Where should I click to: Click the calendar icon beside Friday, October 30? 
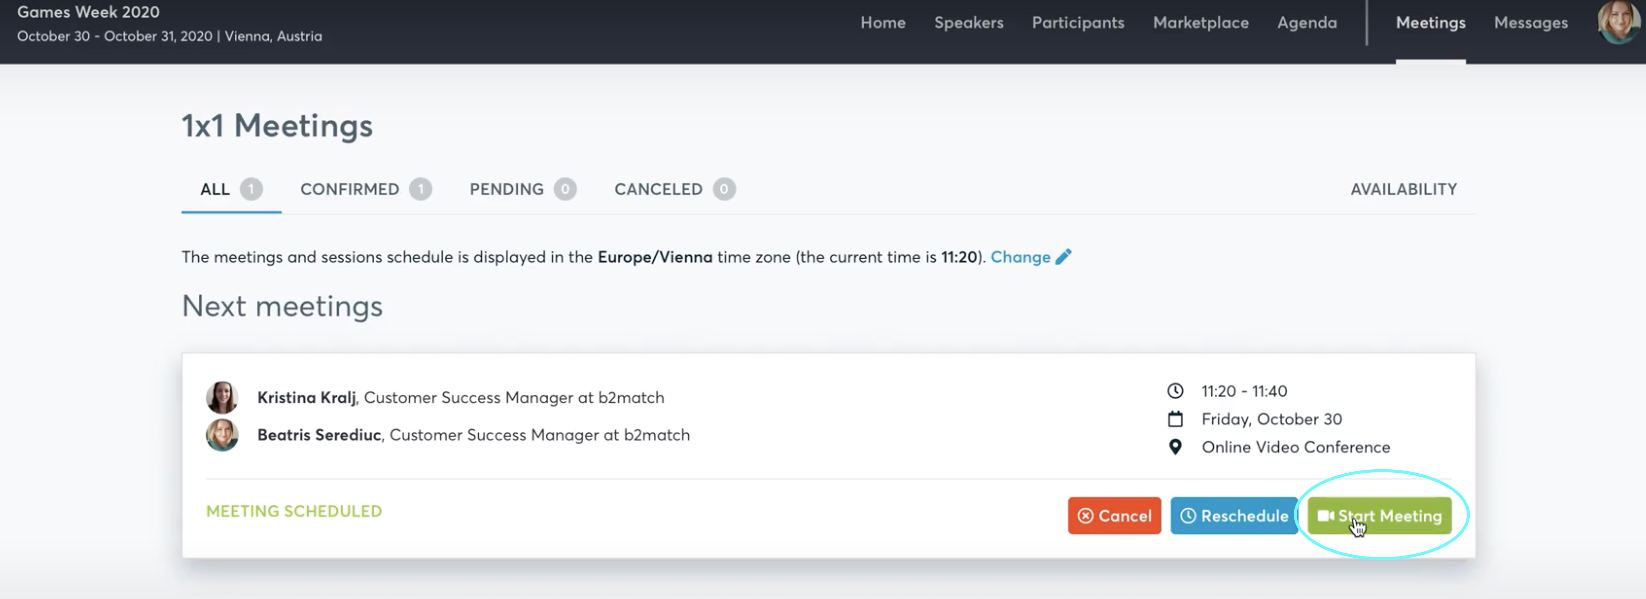click(x=1175, y=419)
